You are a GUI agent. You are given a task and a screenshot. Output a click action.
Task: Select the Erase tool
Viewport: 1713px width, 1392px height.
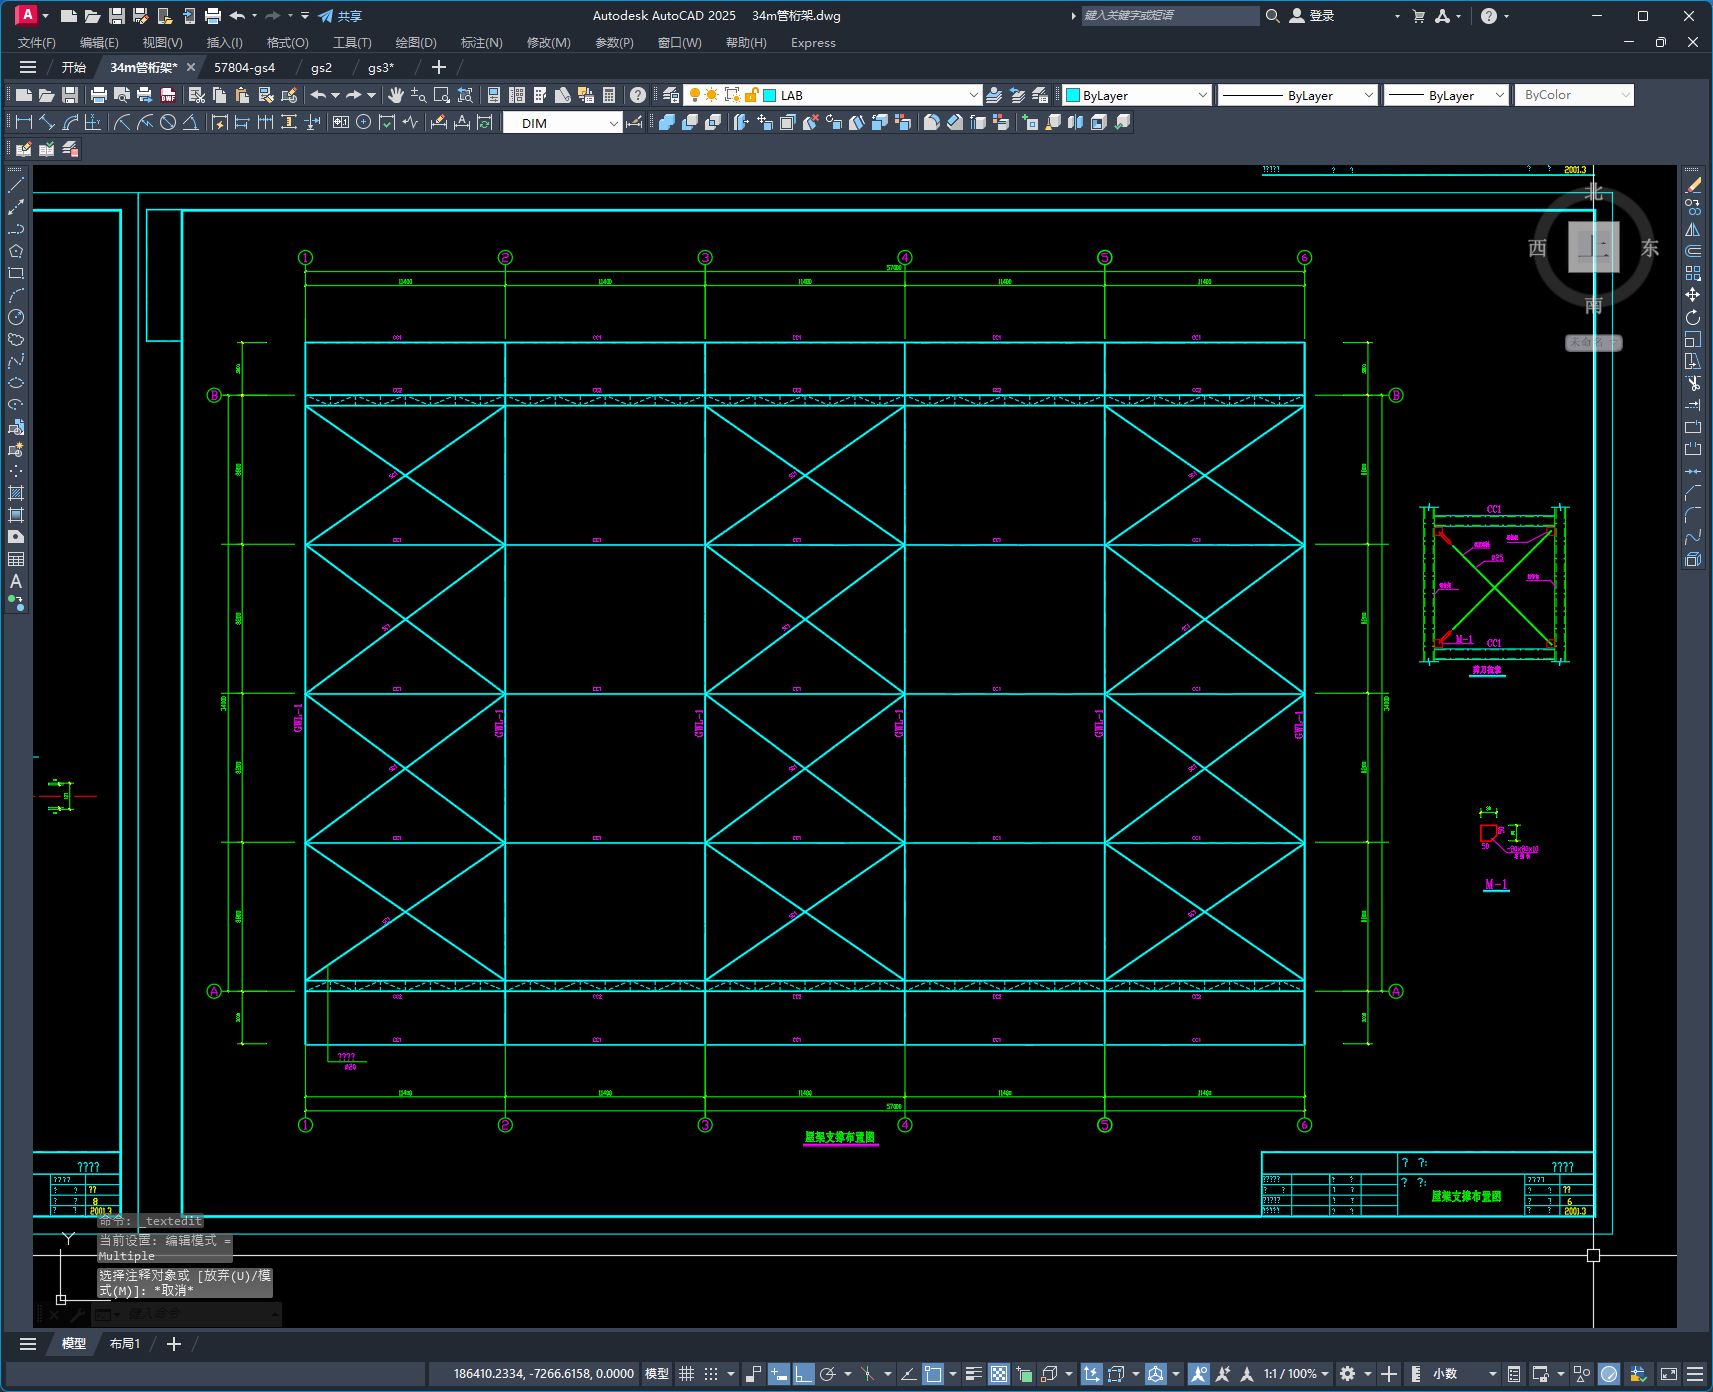coord(1692,185)
